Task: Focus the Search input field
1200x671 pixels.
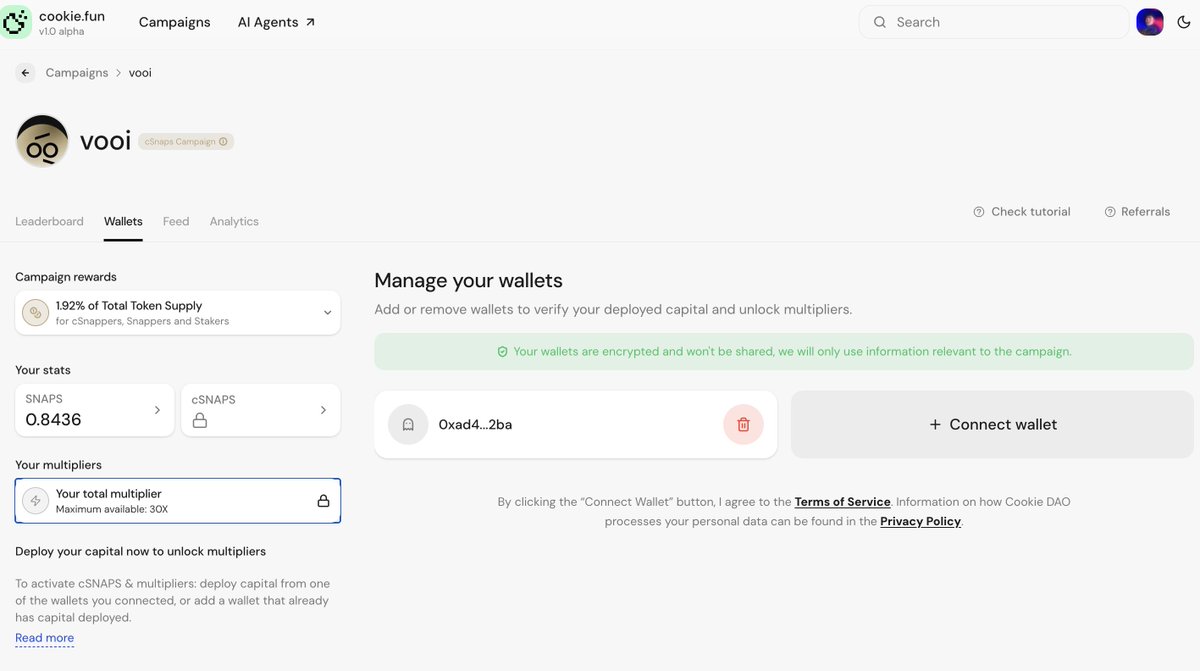Action: tap(994, 22)
